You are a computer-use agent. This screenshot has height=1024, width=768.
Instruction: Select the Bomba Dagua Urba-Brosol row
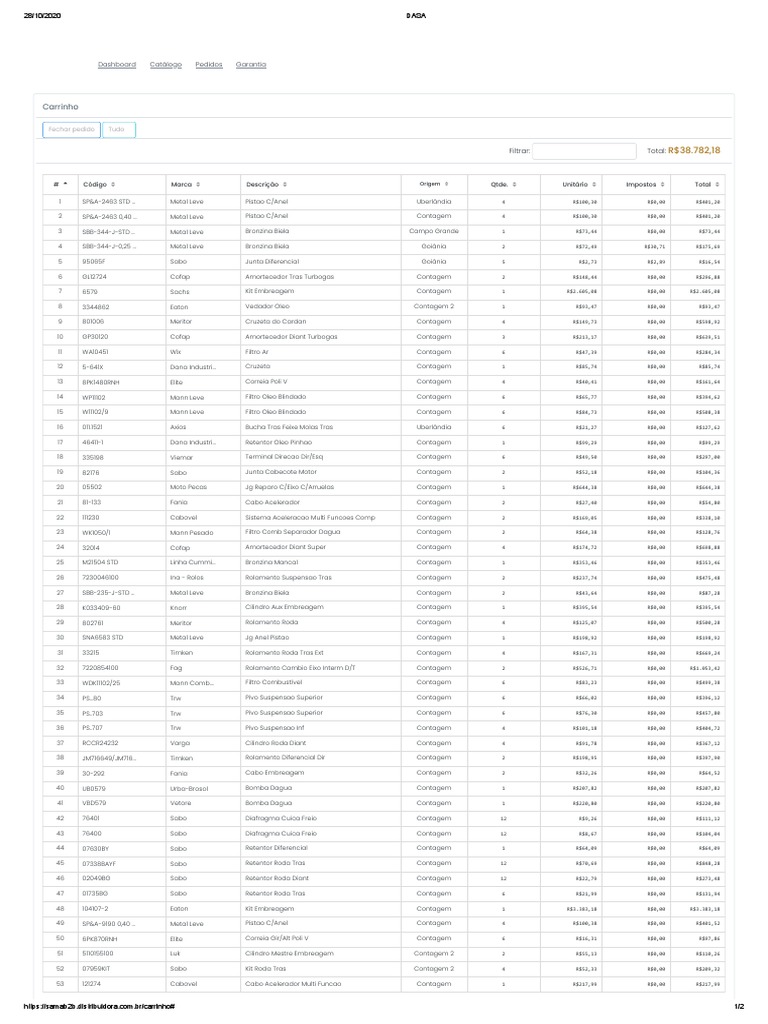(x=384, y=788)
